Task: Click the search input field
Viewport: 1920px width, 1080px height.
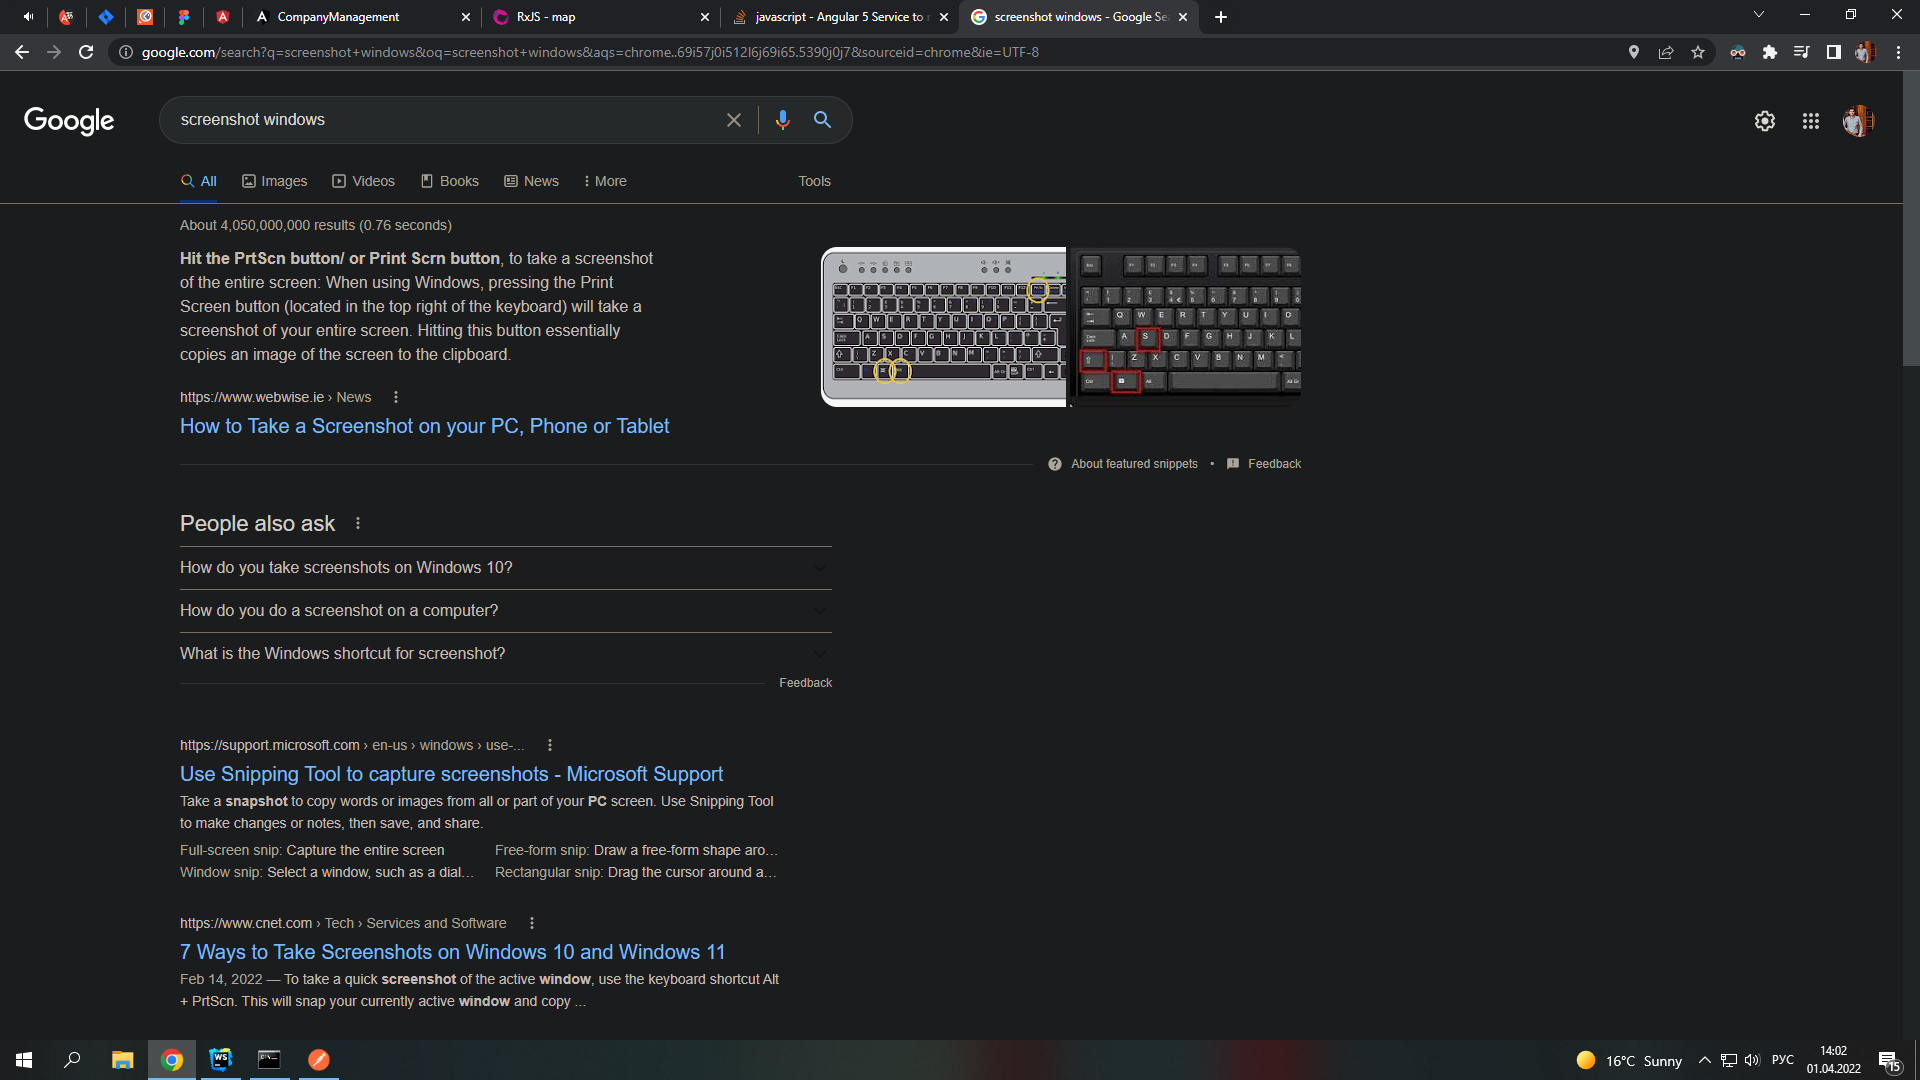Action: (x=445, y=120)
